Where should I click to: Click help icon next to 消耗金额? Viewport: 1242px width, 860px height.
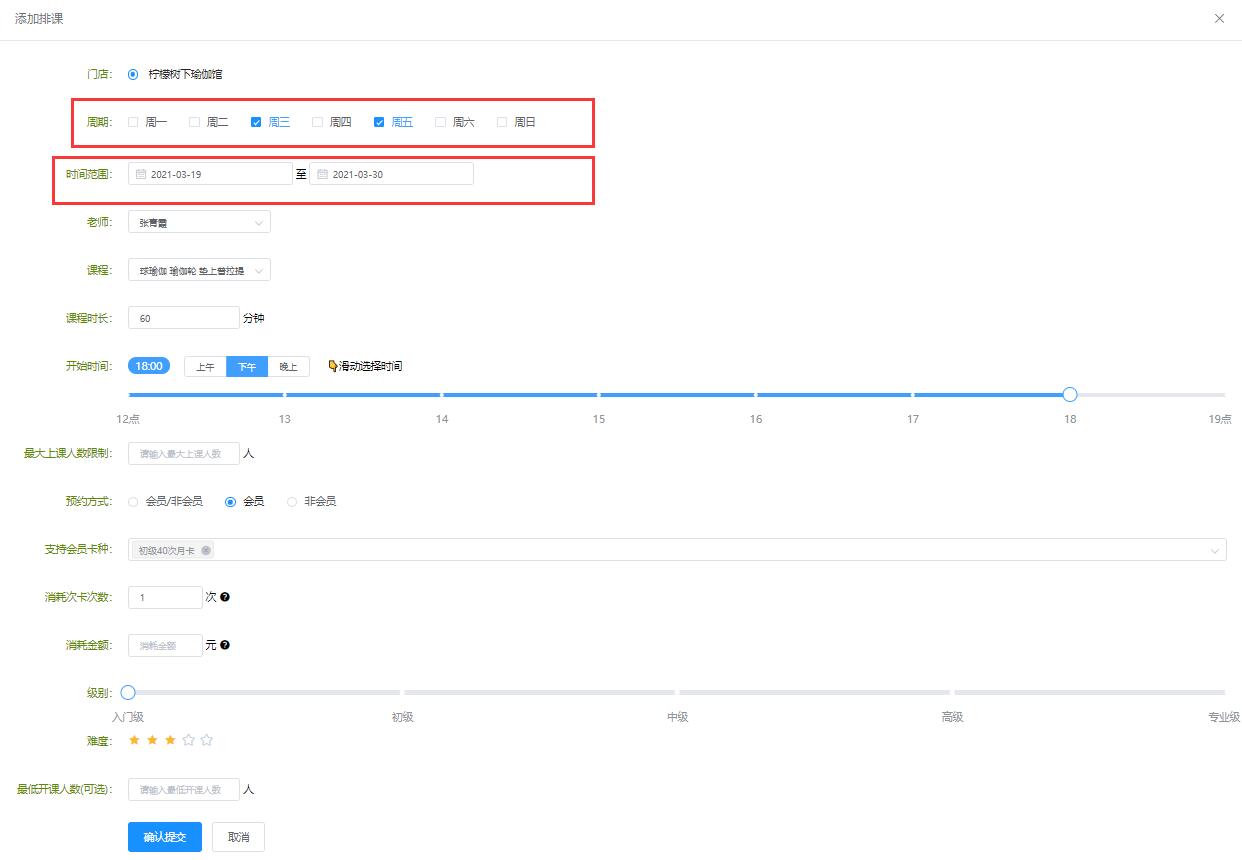[225, 645]
